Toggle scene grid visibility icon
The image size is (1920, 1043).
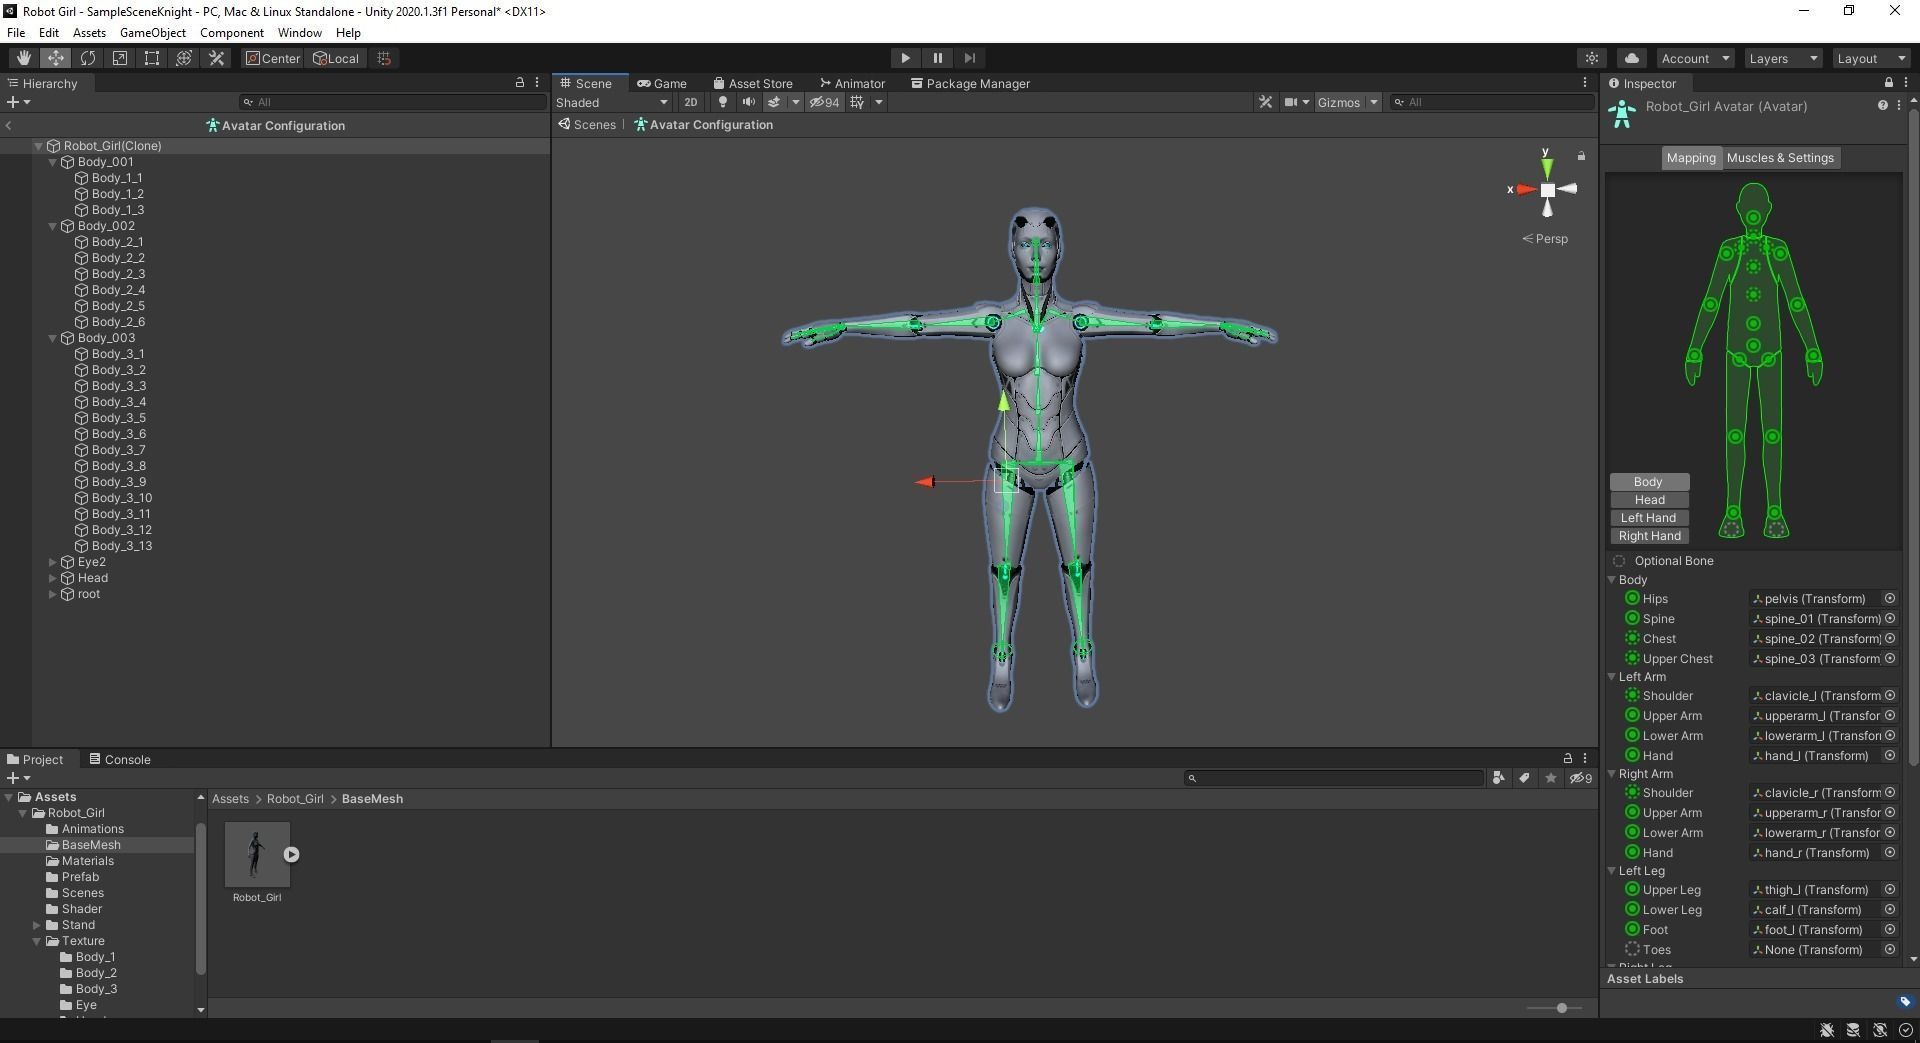pos(857,102)
